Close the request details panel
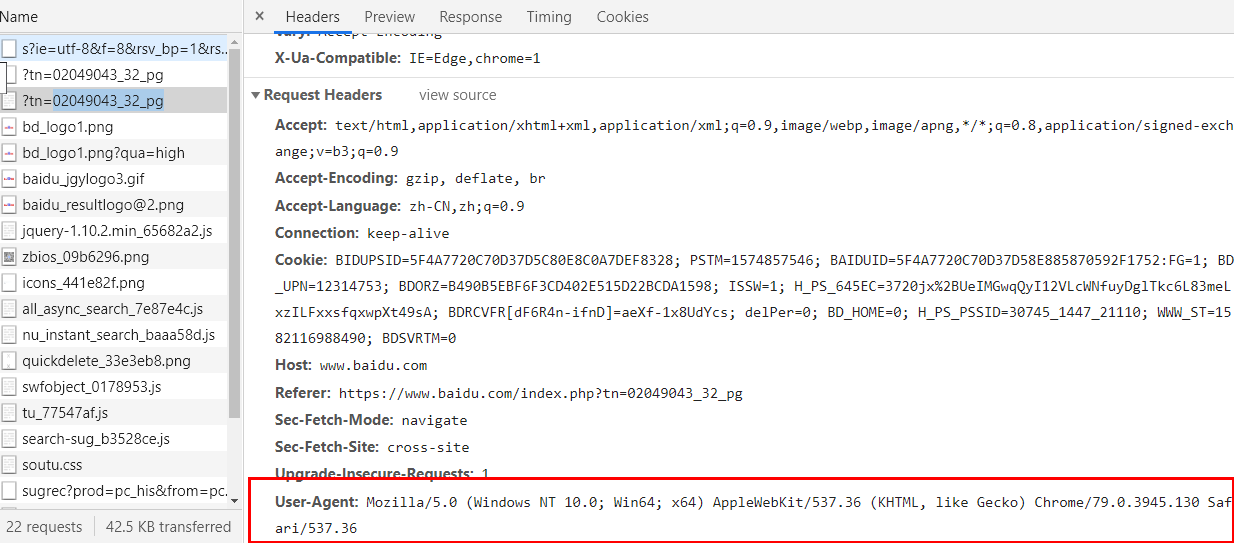 point(259,16)
